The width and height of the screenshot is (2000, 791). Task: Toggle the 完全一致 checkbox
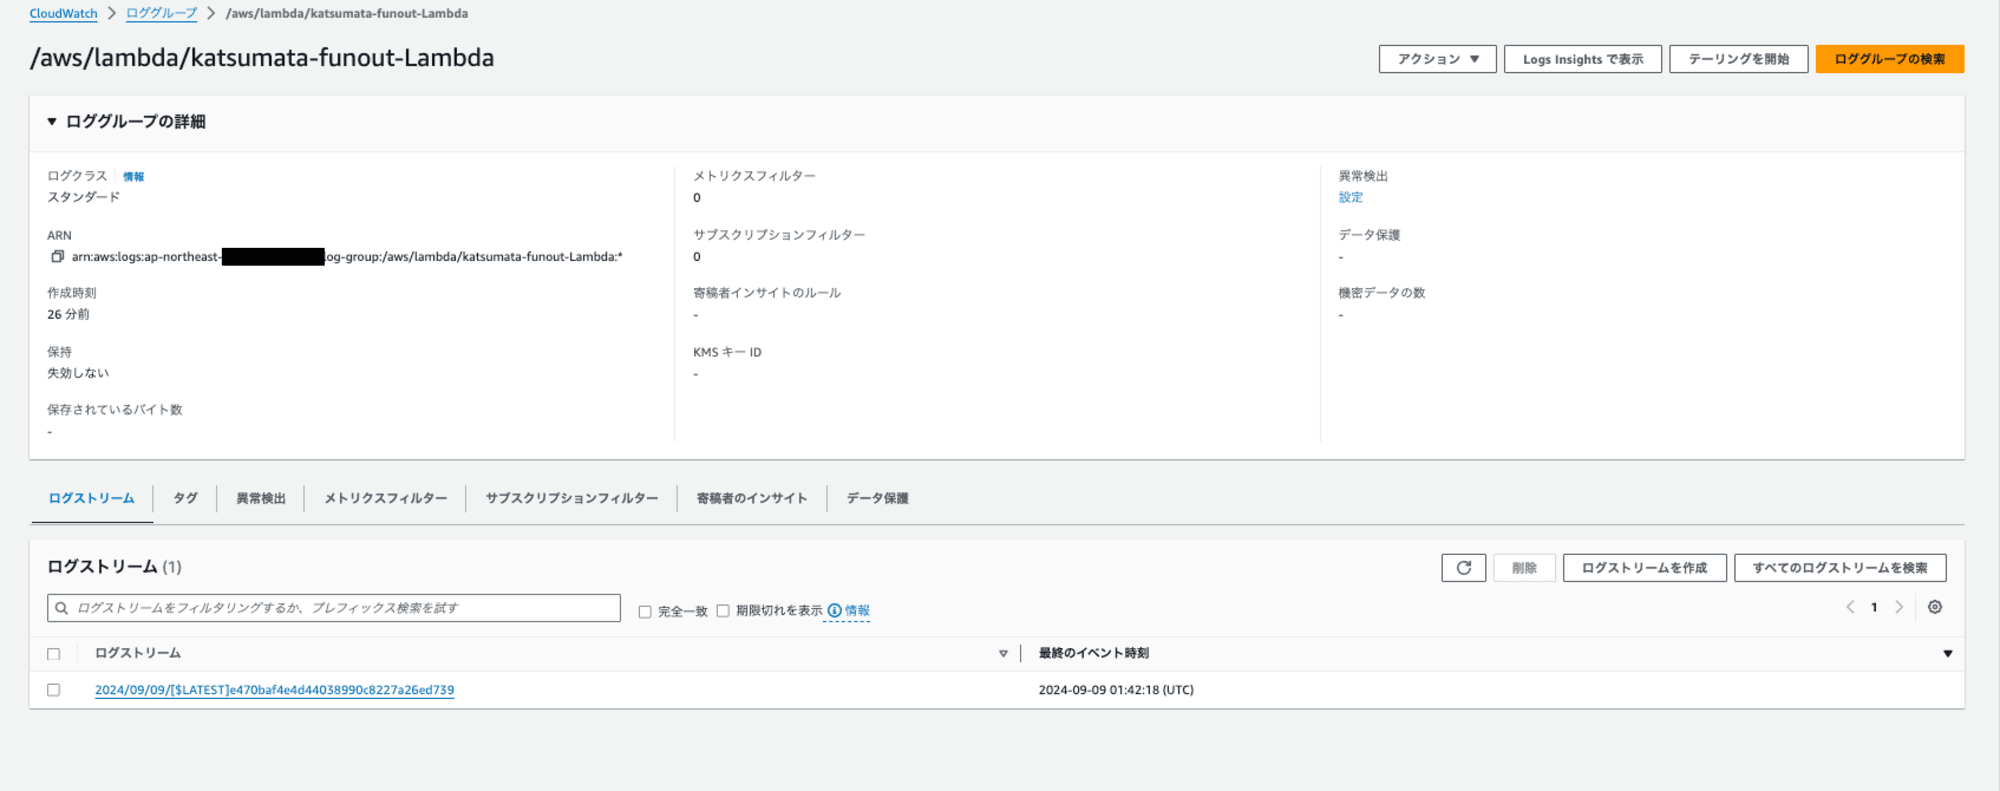[x=645, y=611]
